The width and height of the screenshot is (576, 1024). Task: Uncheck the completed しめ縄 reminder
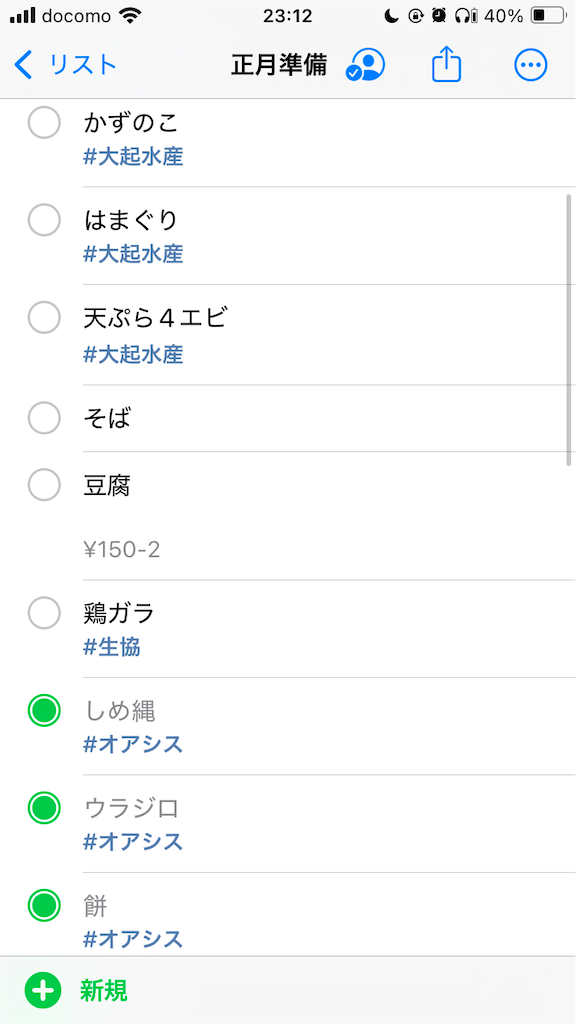point(44,711)
